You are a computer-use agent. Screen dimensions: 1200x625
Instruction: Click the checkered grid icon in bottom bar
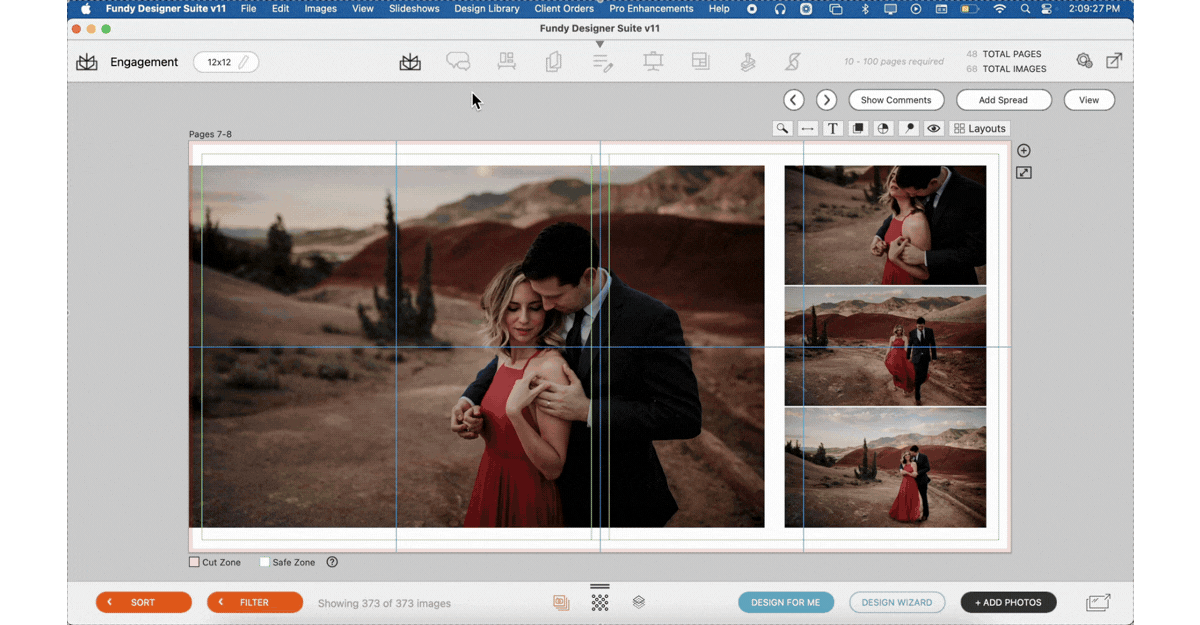tap(600, 603)
